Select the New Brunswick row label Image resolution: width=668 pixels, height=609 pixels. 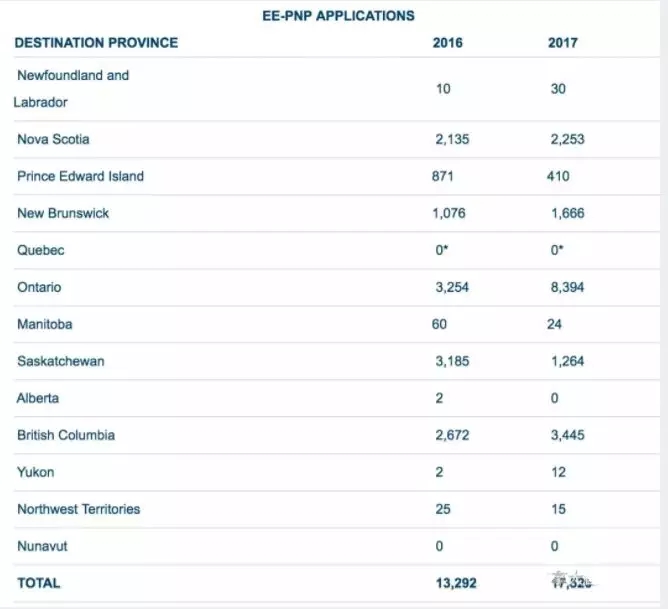click(x=63, y=213)
